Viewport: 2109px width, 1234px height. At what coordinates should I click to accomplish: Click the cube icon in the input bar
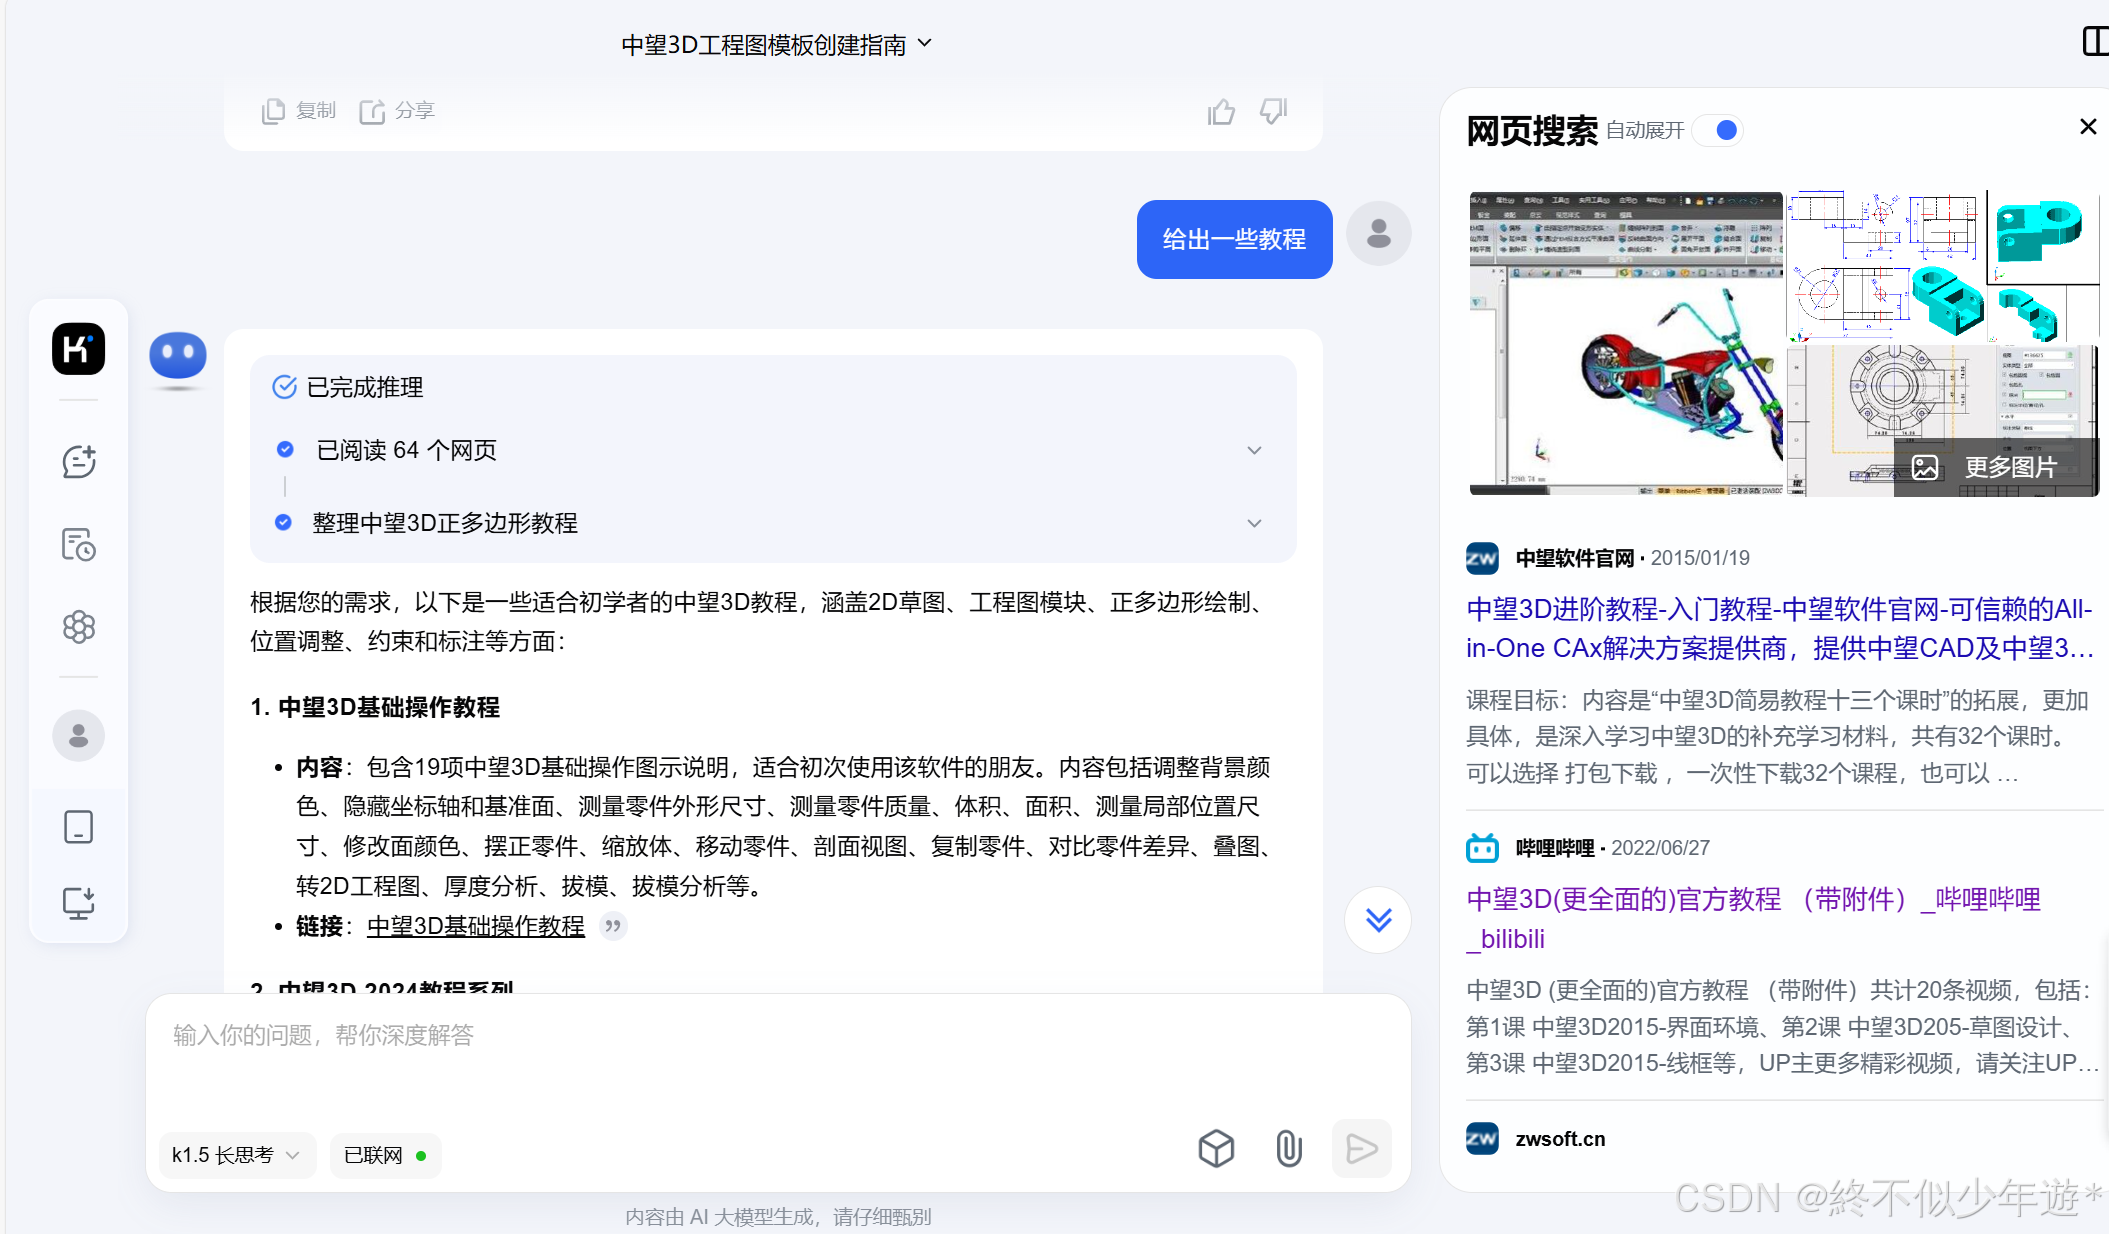[x=1216, y=1148]
